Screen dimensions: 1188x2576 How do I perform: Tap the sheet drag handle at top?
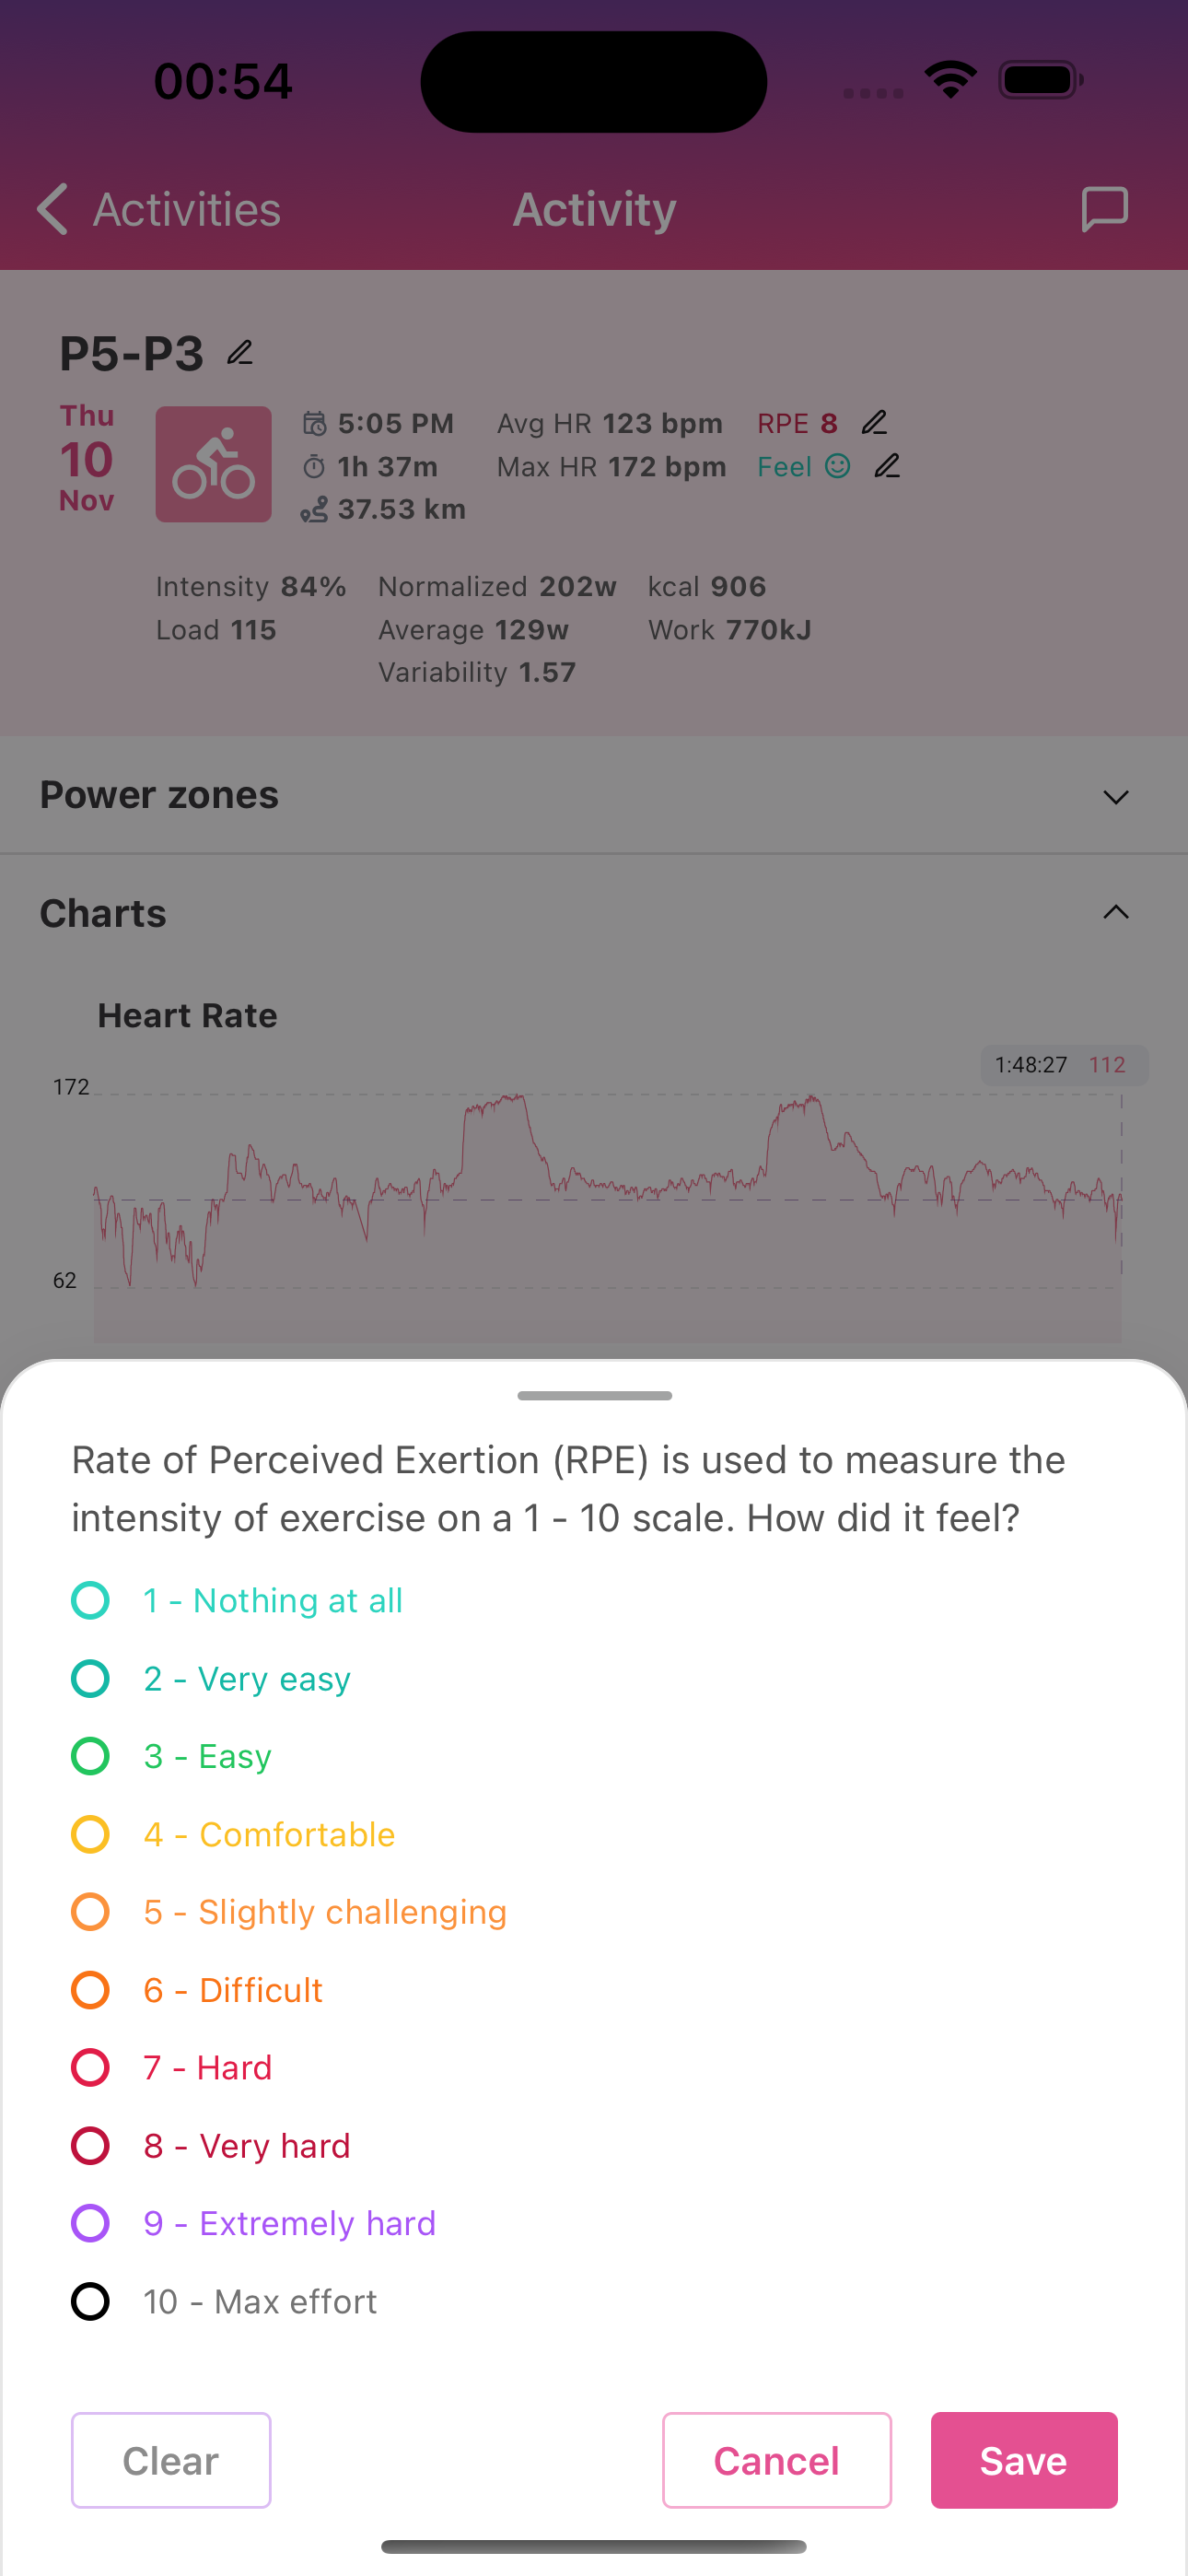pos(594,1395)
